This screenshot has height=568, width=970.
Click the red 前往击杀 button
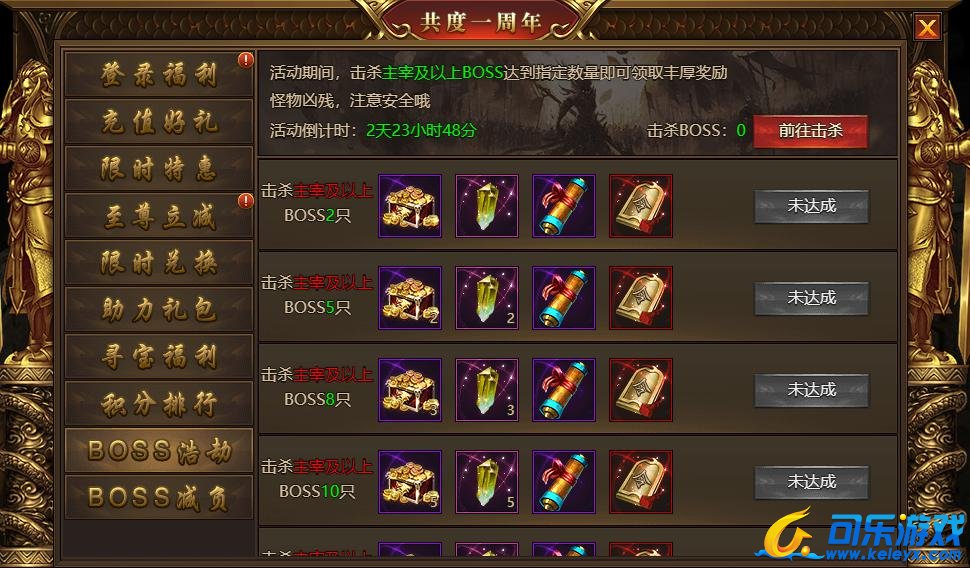coord(810,131)
